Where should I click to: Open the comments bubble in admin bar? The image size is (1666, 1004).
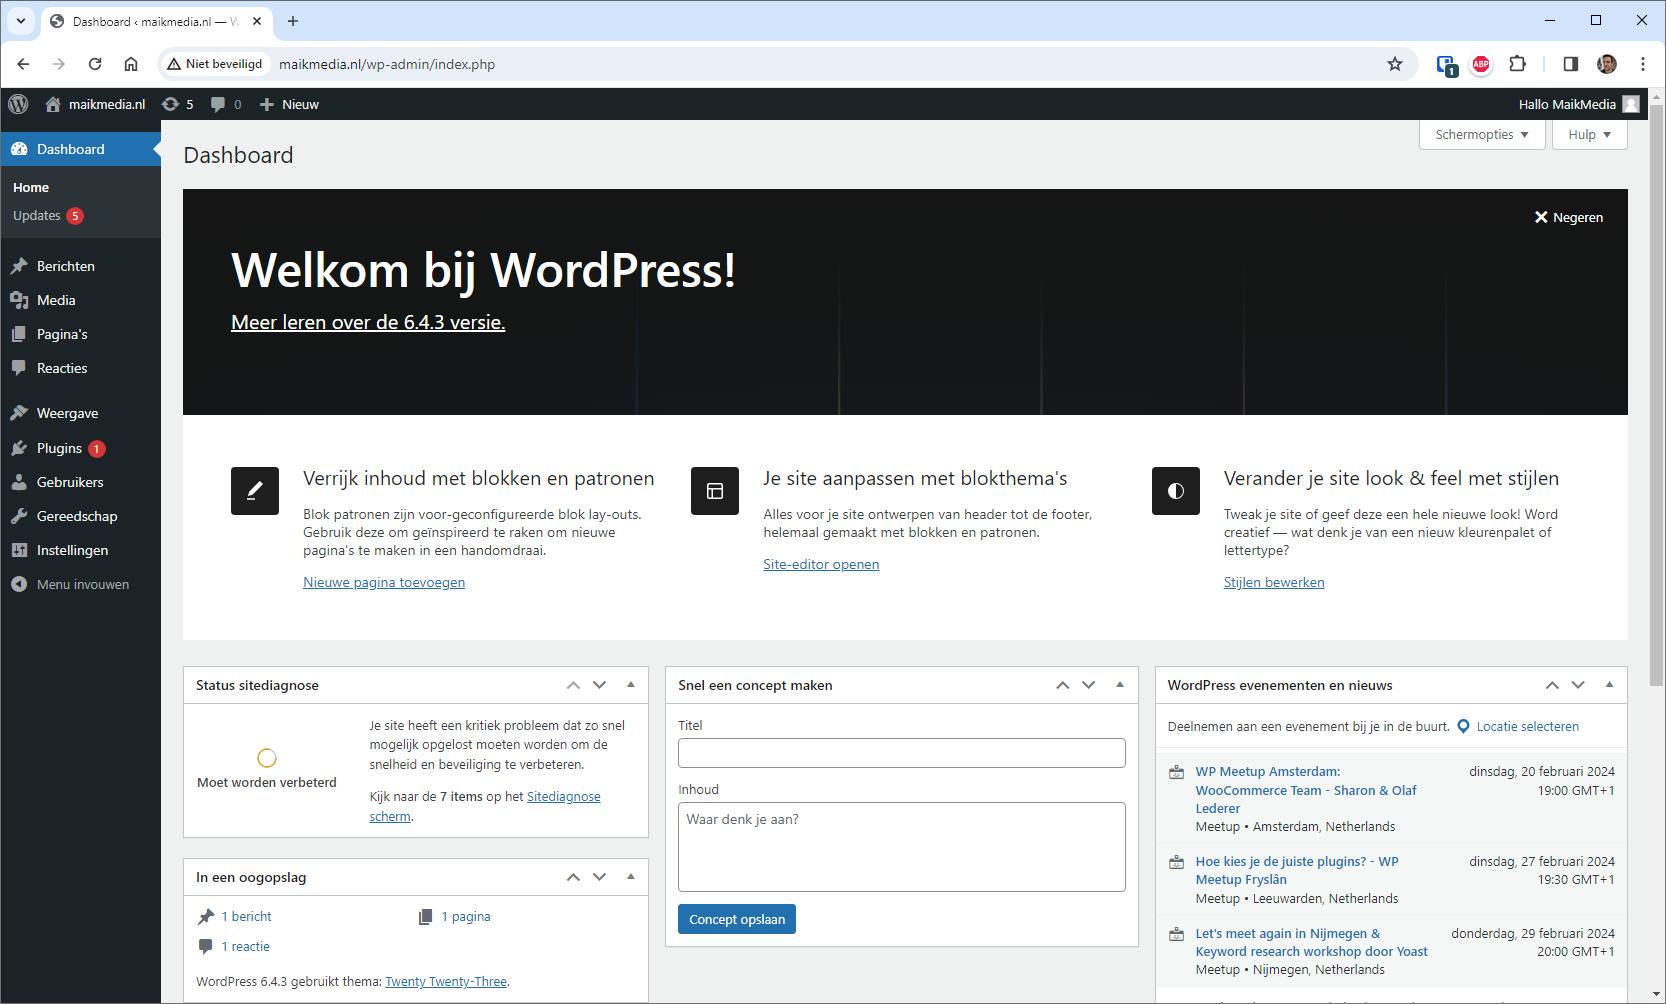point(226,104)
